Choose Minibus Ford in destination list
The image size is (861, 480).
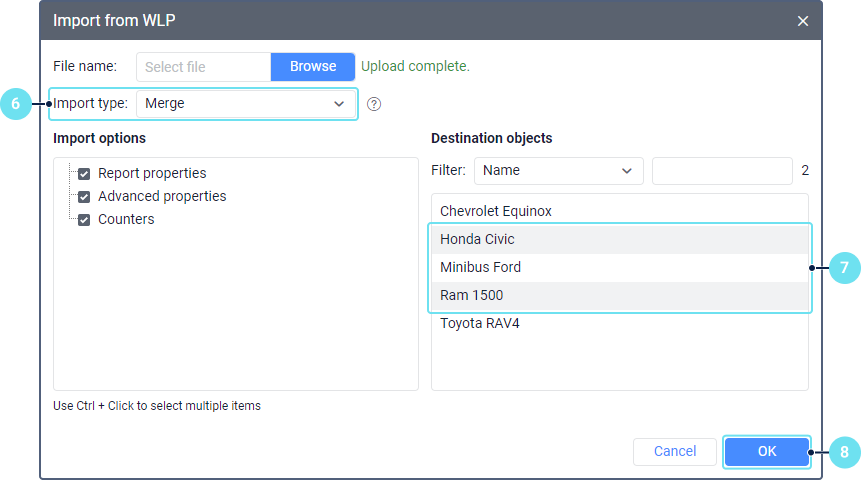pyautogui.click(x=481, y=268)
